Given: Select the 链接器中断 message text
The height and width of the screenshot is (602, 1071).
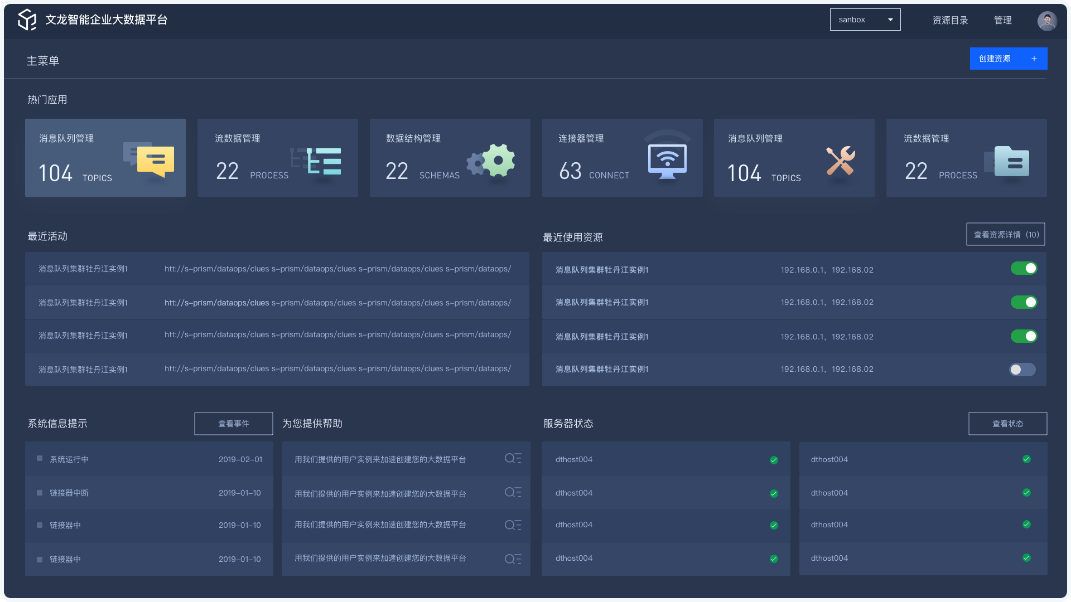Looking at the screenshot, I should 69,493.
